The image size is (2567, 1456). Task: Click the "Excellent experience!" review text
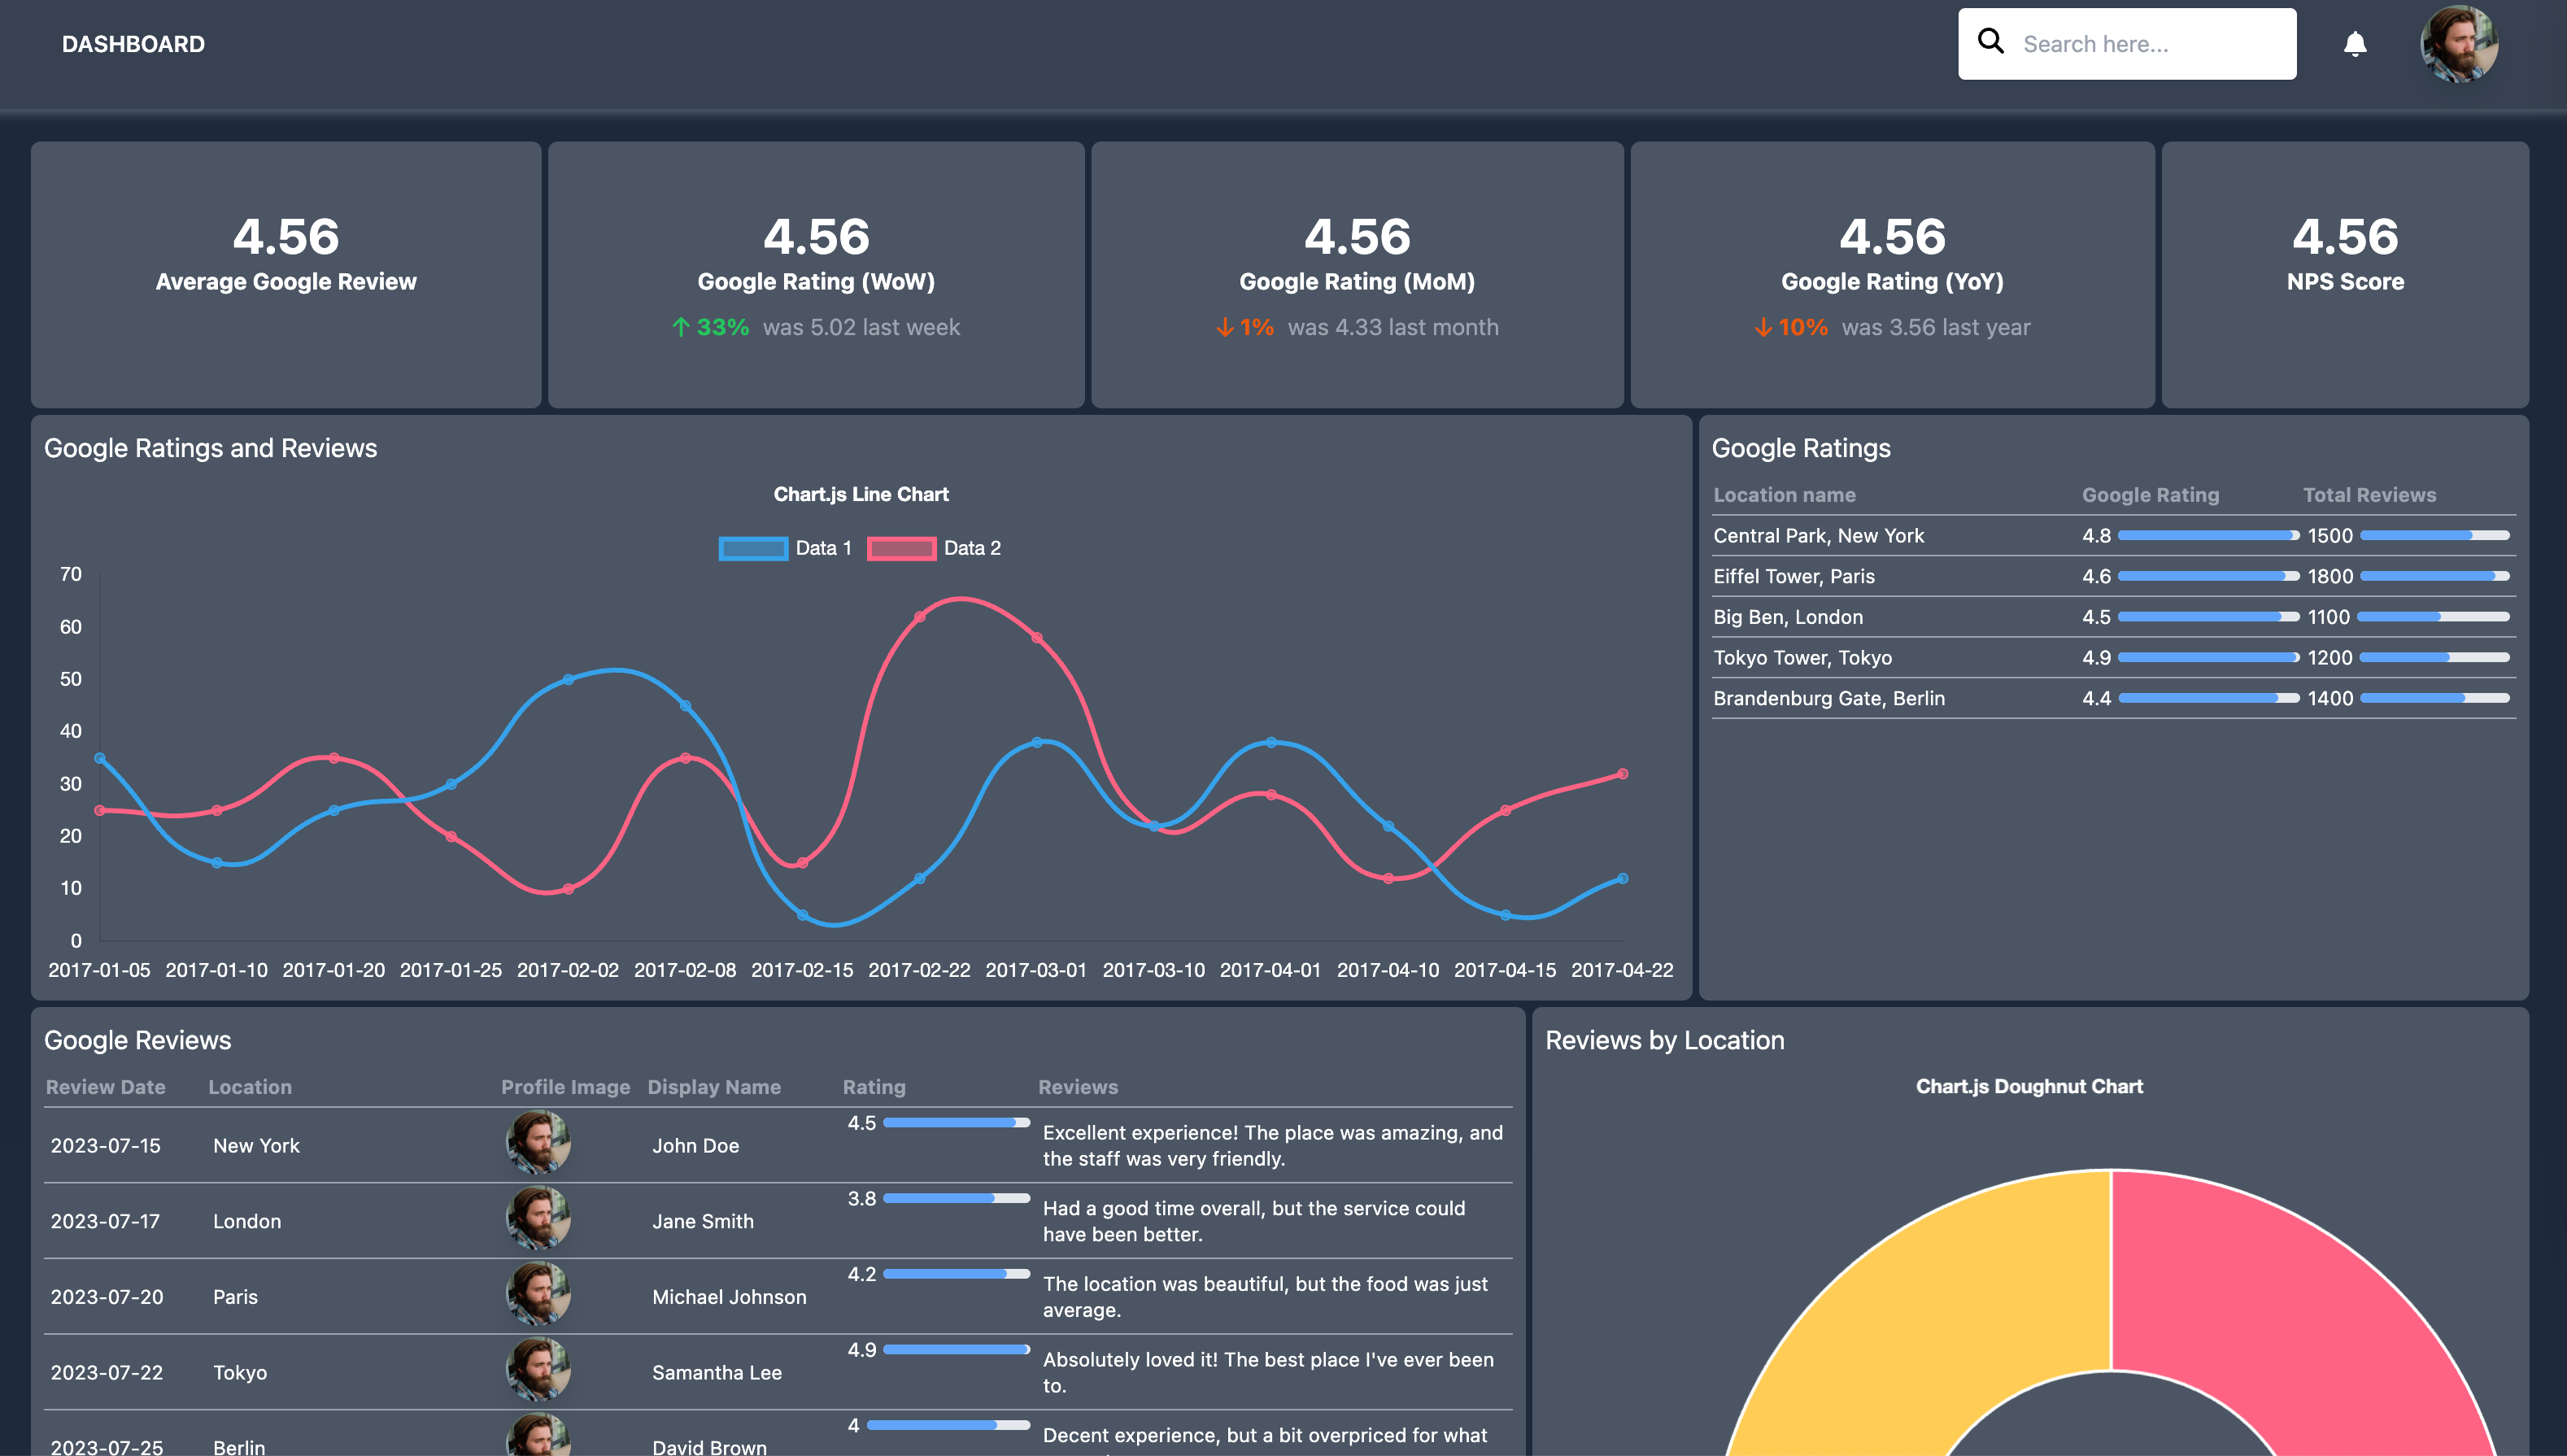(x=1272, y=1145)
